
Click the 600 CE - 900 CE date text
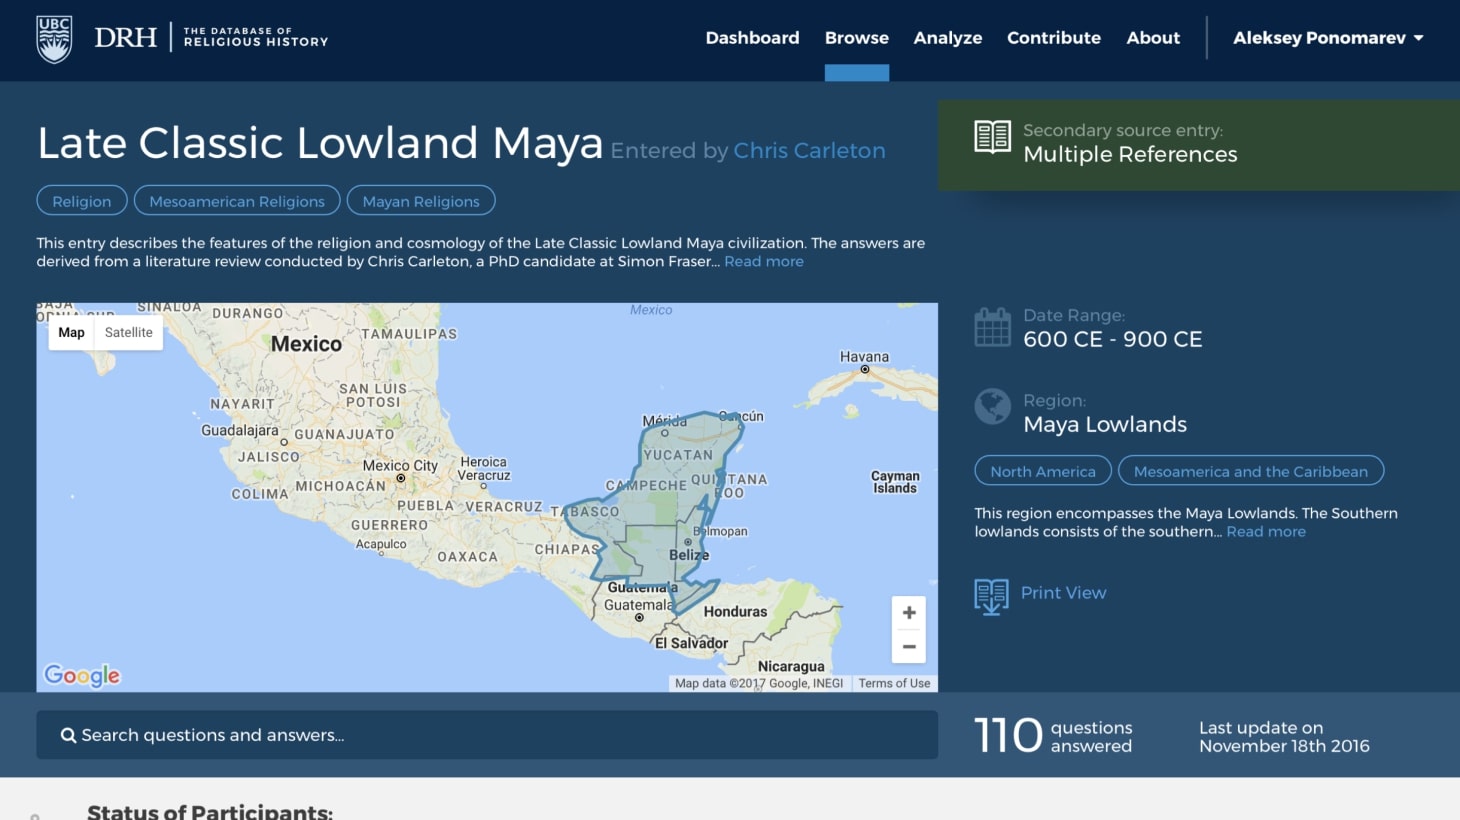click(x=1113, y=339)
